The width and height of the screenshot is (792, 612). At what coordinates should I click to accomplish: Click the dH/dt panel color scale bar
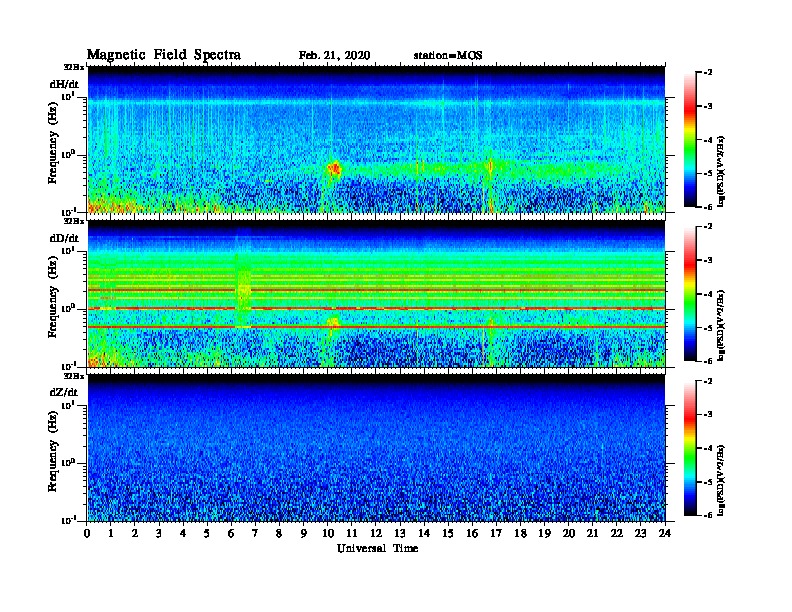[690, 140]
